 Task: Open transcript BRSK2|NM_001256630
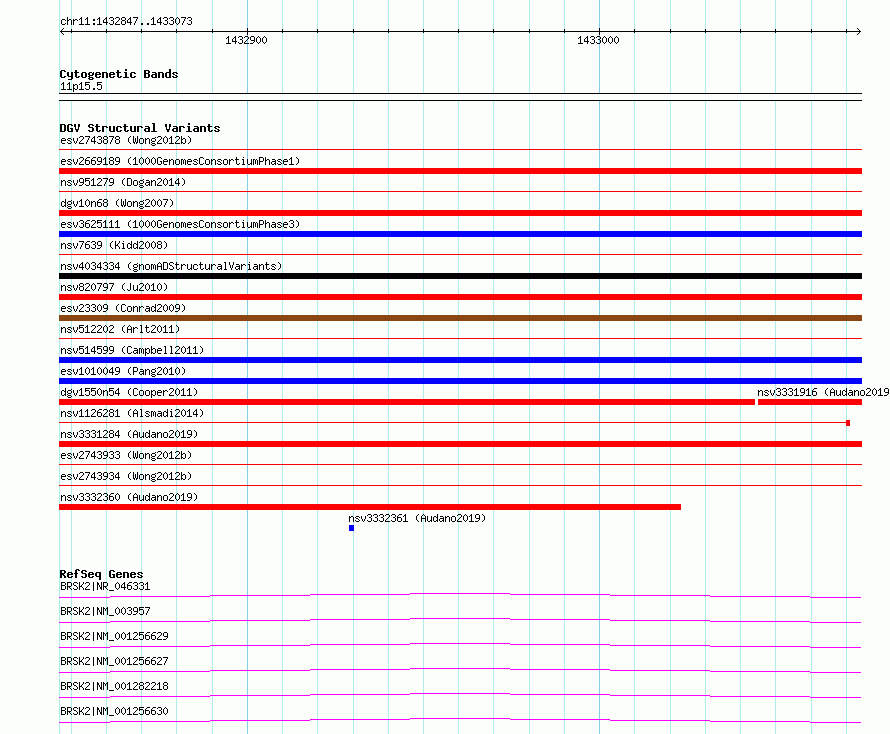point(114,711)
